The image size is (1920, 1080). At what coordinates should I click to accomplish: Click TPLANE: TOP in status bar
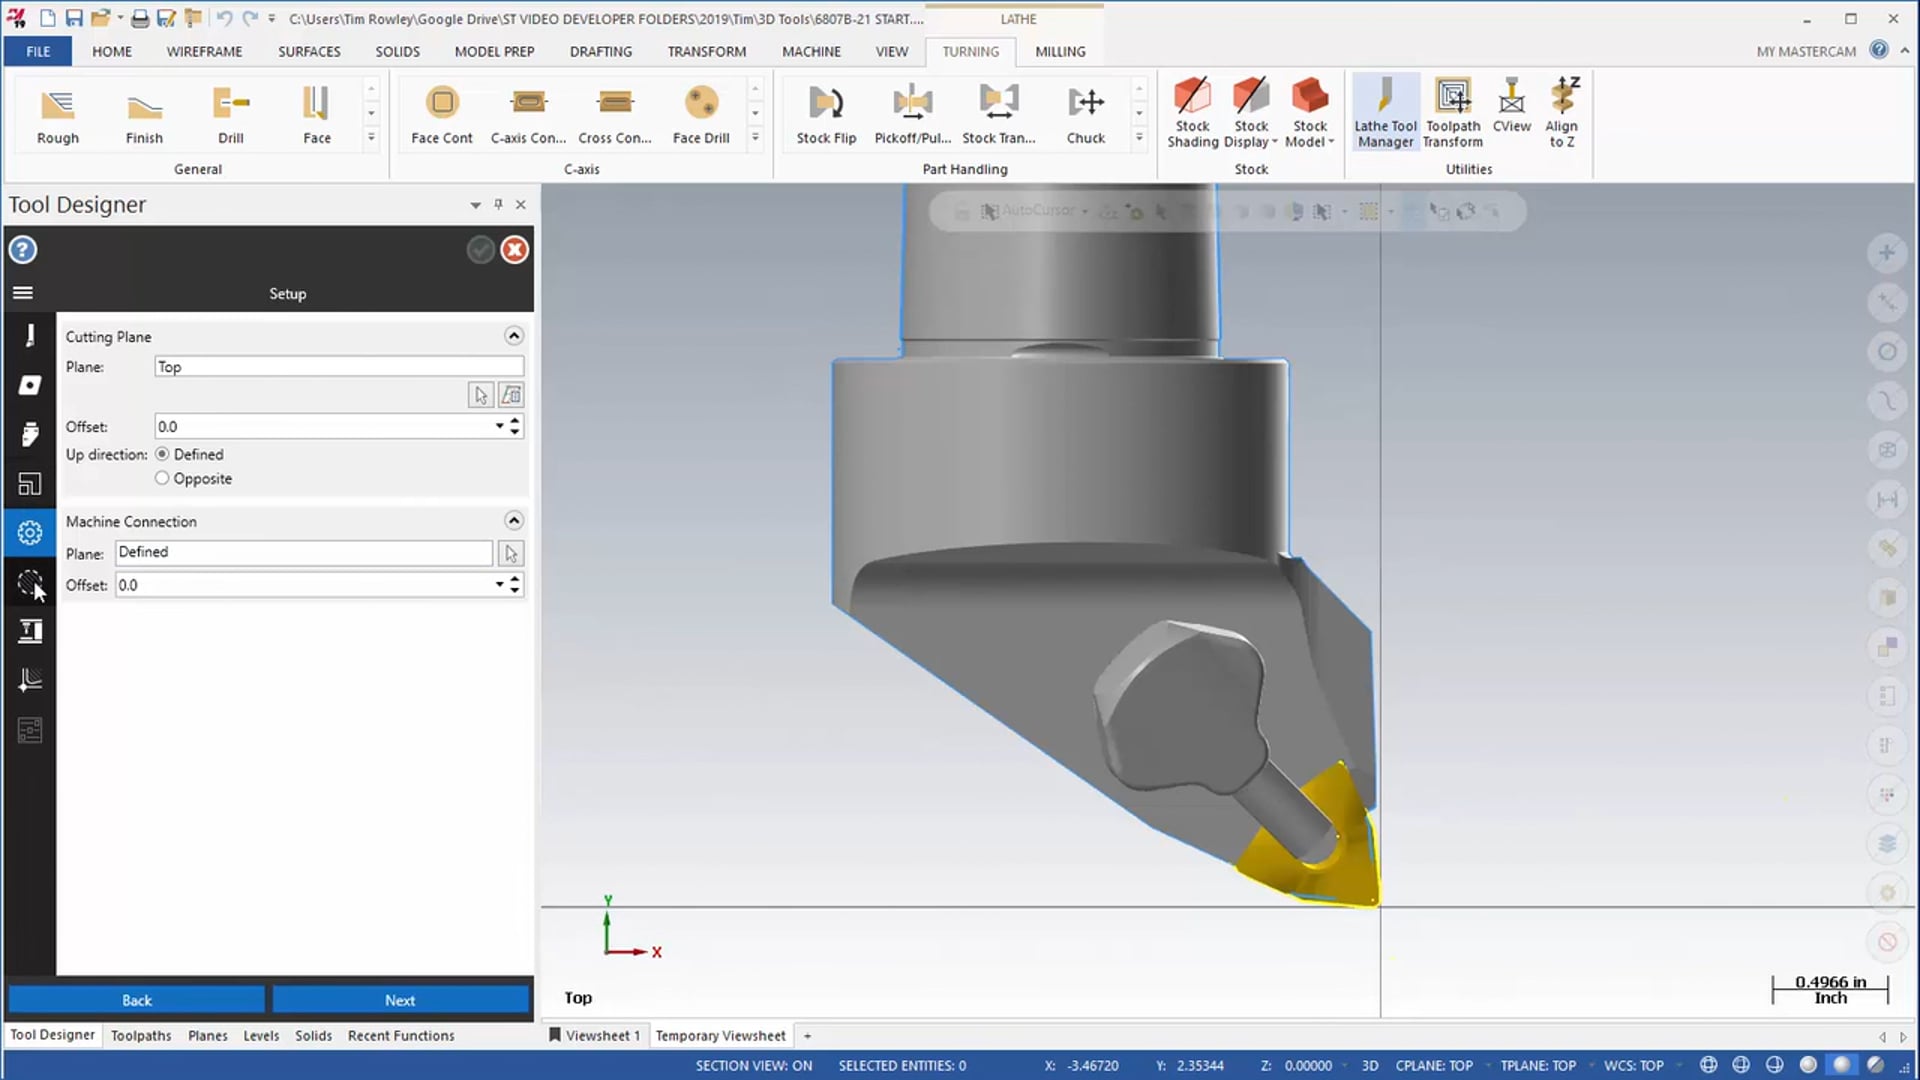pyautogui.click(x=1538, y=1065)
